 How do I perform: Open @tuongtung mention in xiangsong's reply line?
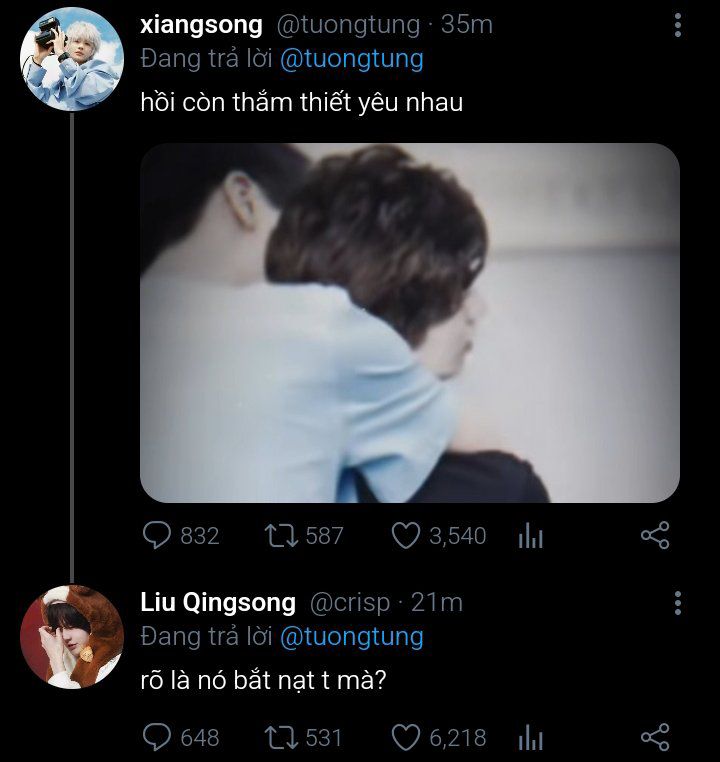pyautogui.click(x=351, y=59)
